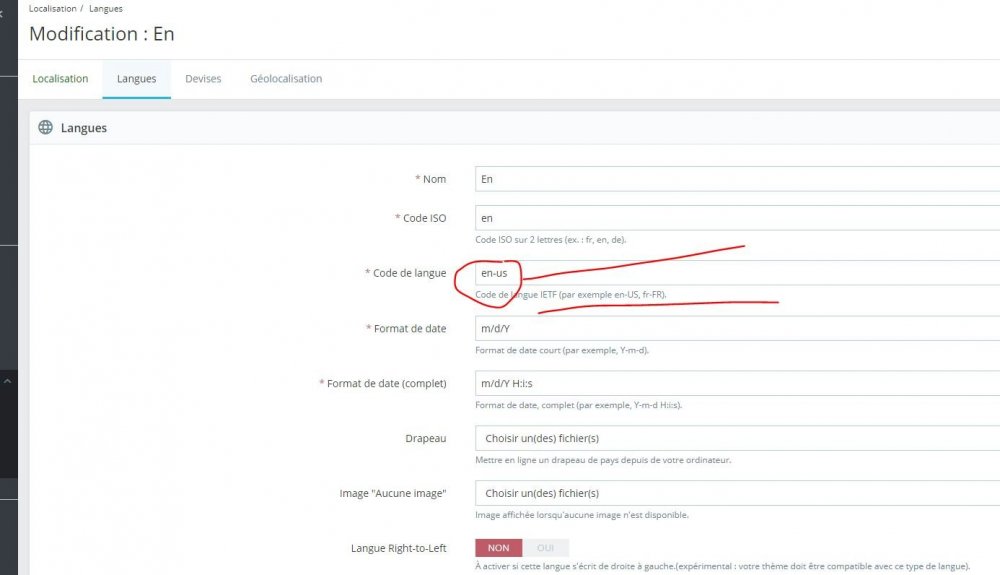1000x575 pixels.
Task: Collapse the sidebar section chevron
Action: point(8,381)
